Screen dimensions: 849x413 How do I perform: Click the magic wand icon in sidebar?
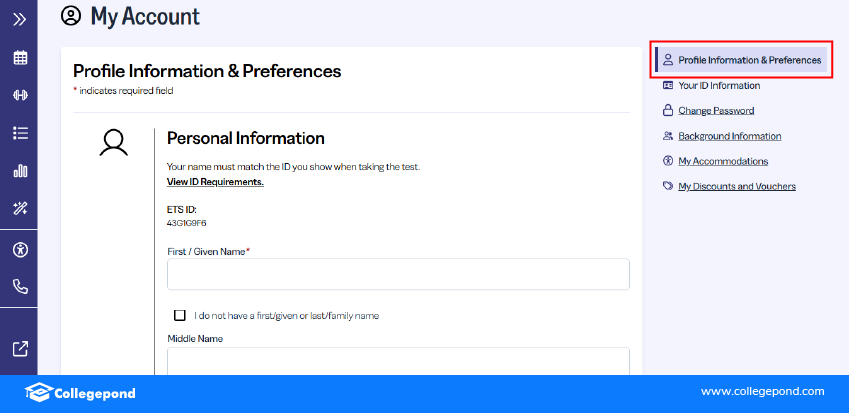point(19,208)
